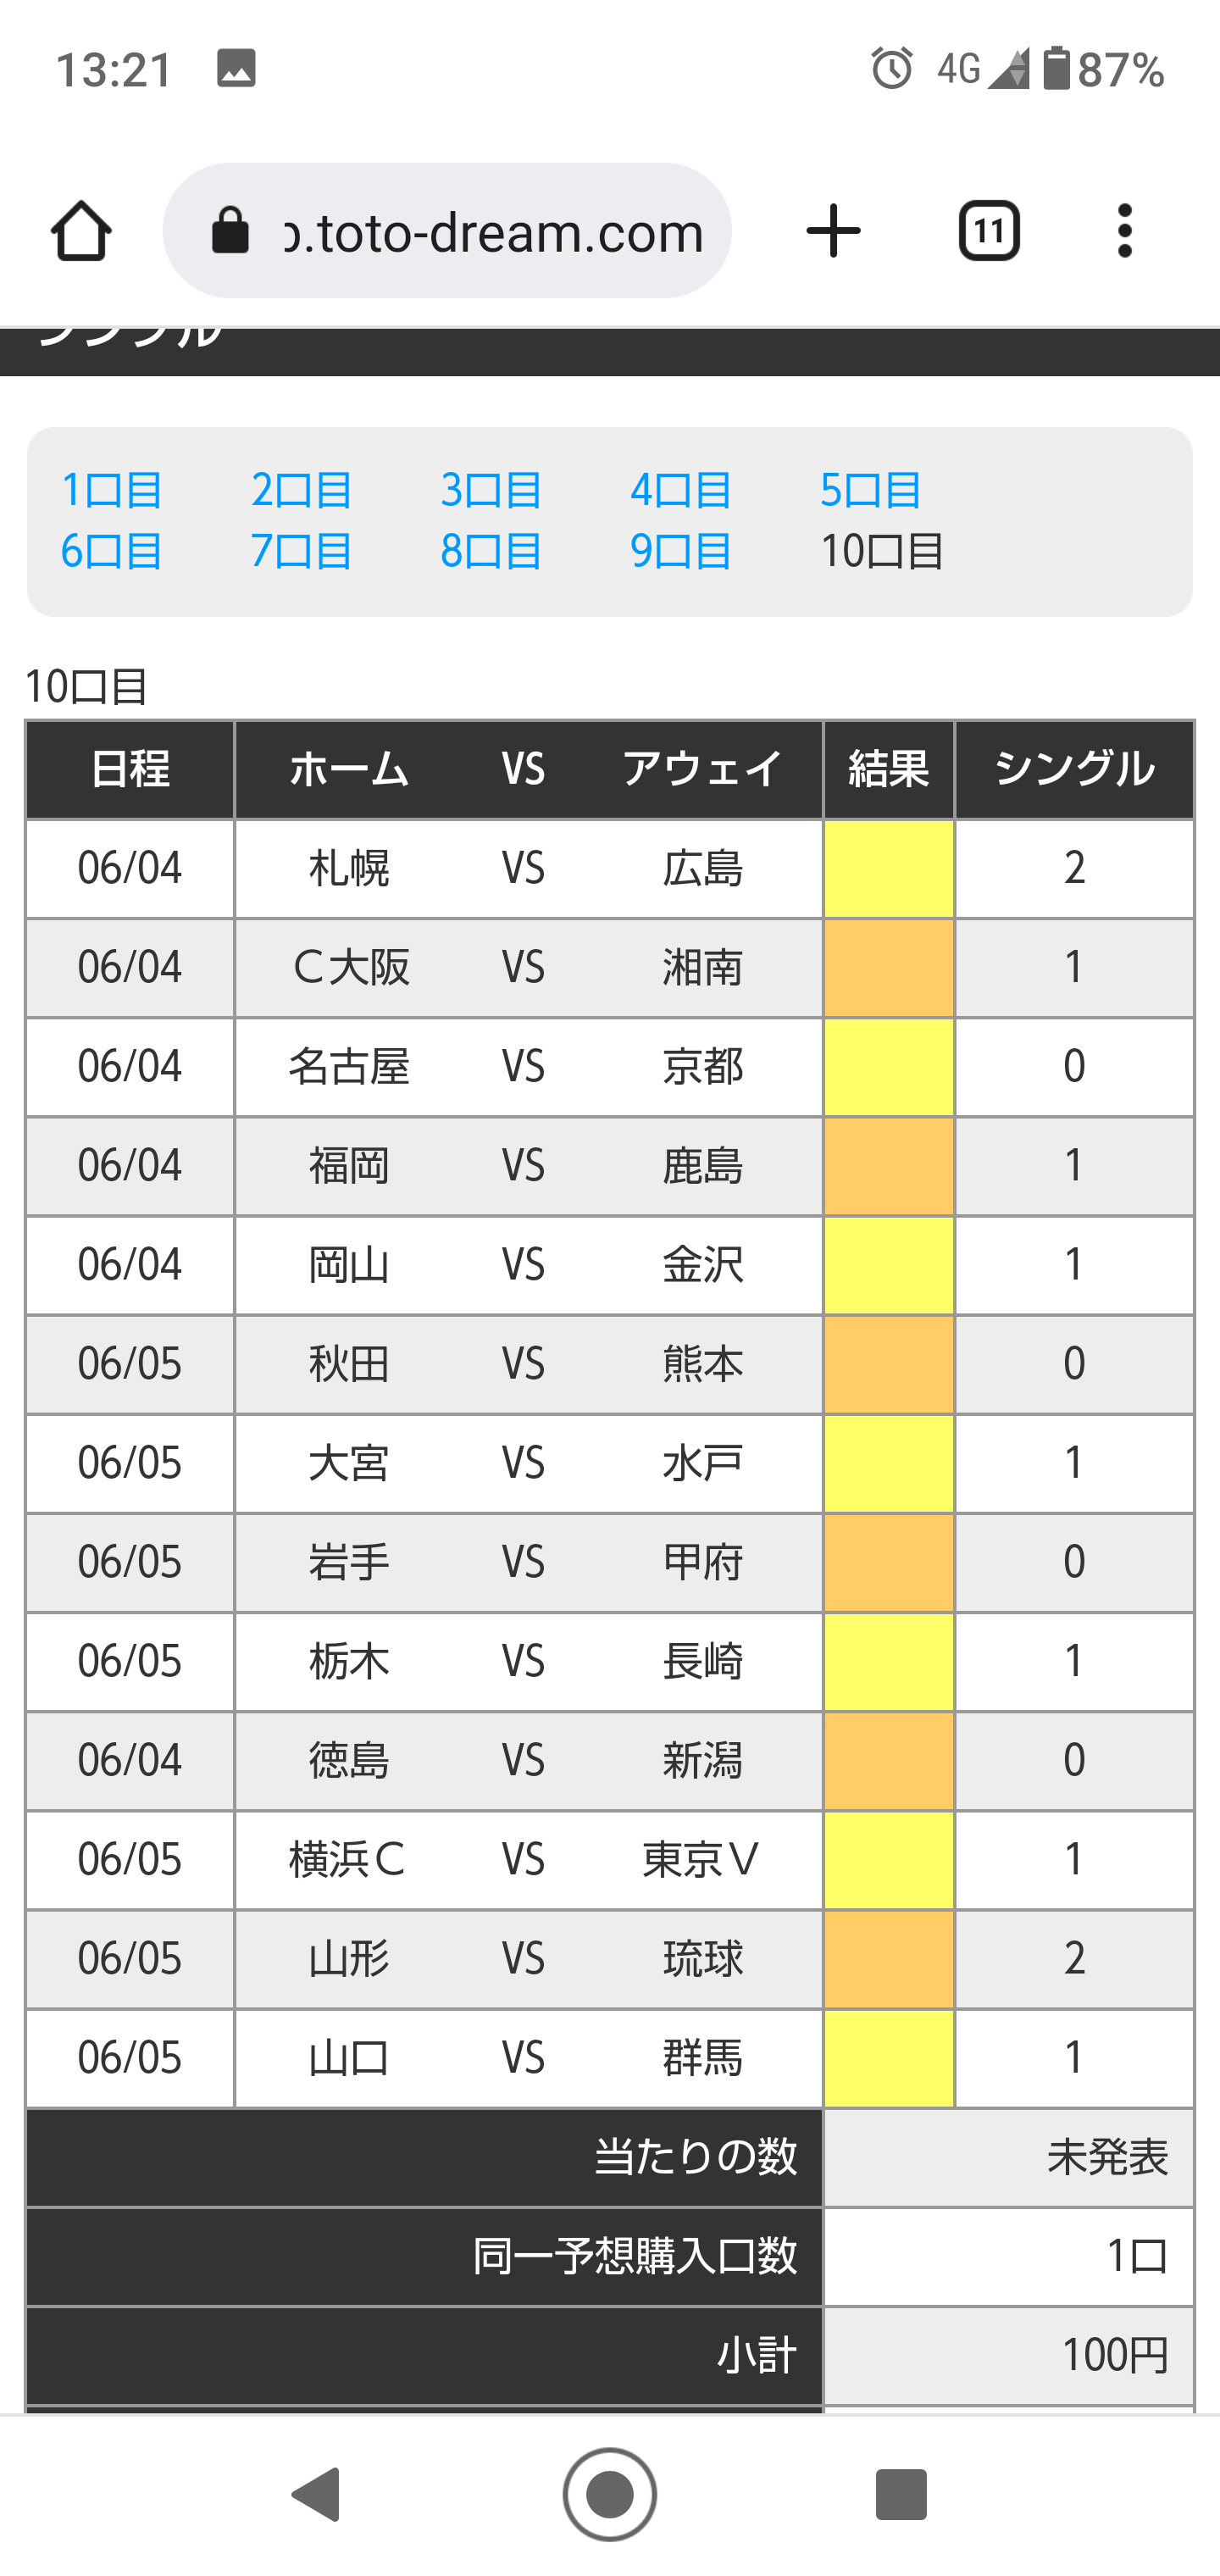Image resolution: width=1220 pixels, height=2576 pixels.
Task: Jump to 9口目 ticket
Action: pos(681,551)
